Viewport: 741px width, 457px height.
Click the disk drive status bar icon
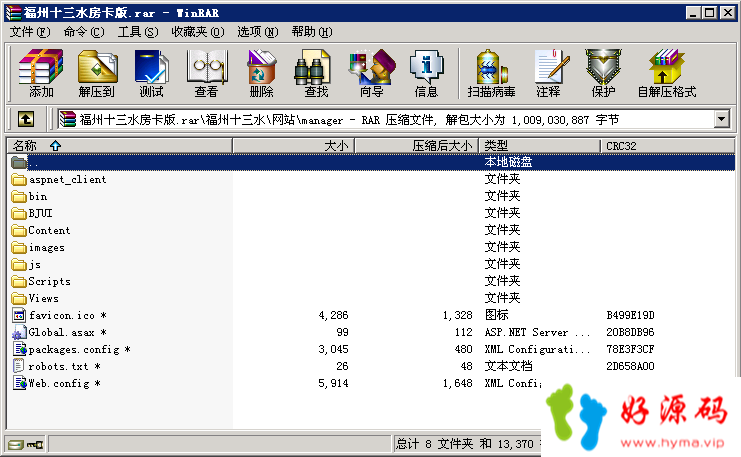[x=16, y=444]
